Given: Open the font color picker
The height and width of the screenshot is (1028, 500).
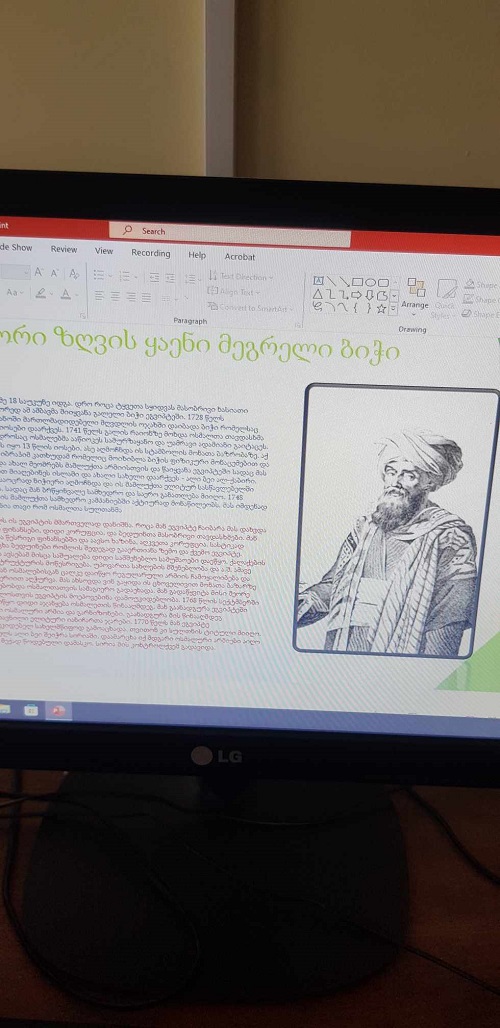Looking at the screenshot, I should click(67, 294).
